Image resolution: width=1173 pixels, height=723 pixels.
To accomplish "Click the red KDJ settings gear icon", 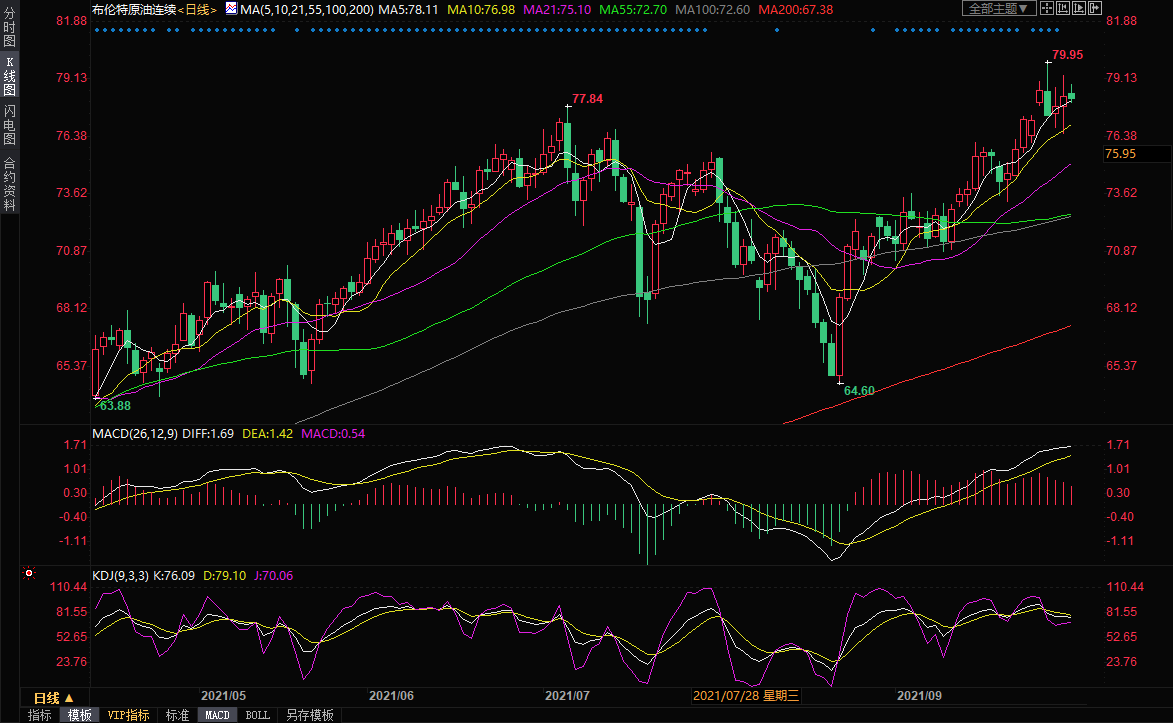I will (x=29, y=574).
